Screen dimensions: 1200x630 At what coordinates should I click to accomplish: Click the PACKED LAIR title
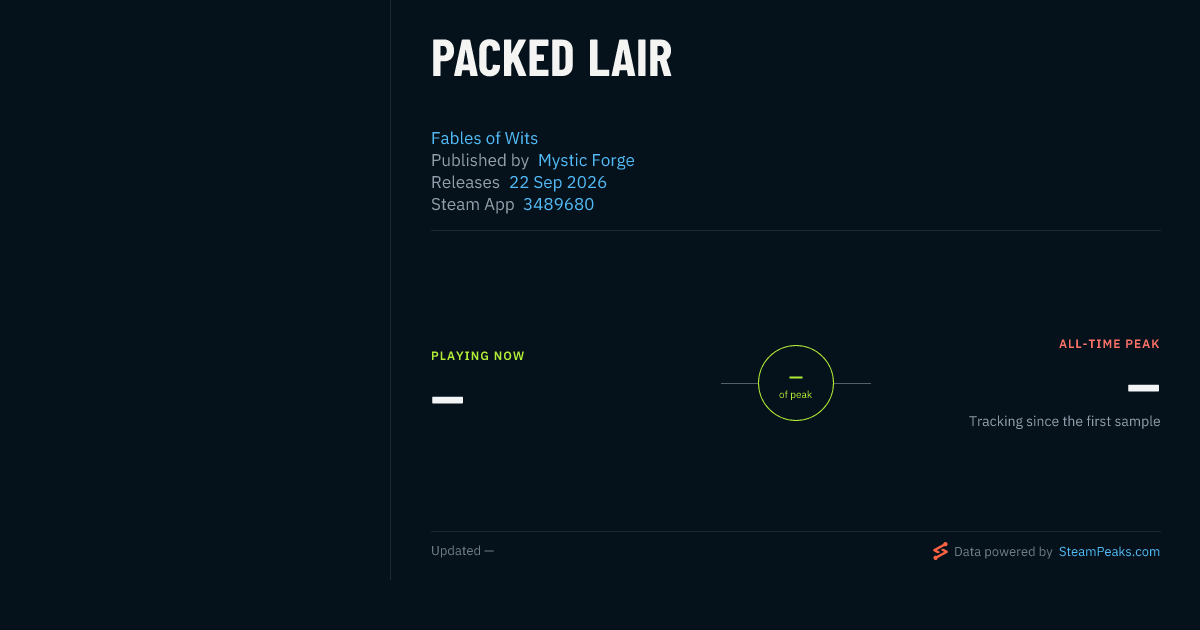click(551, 59)
